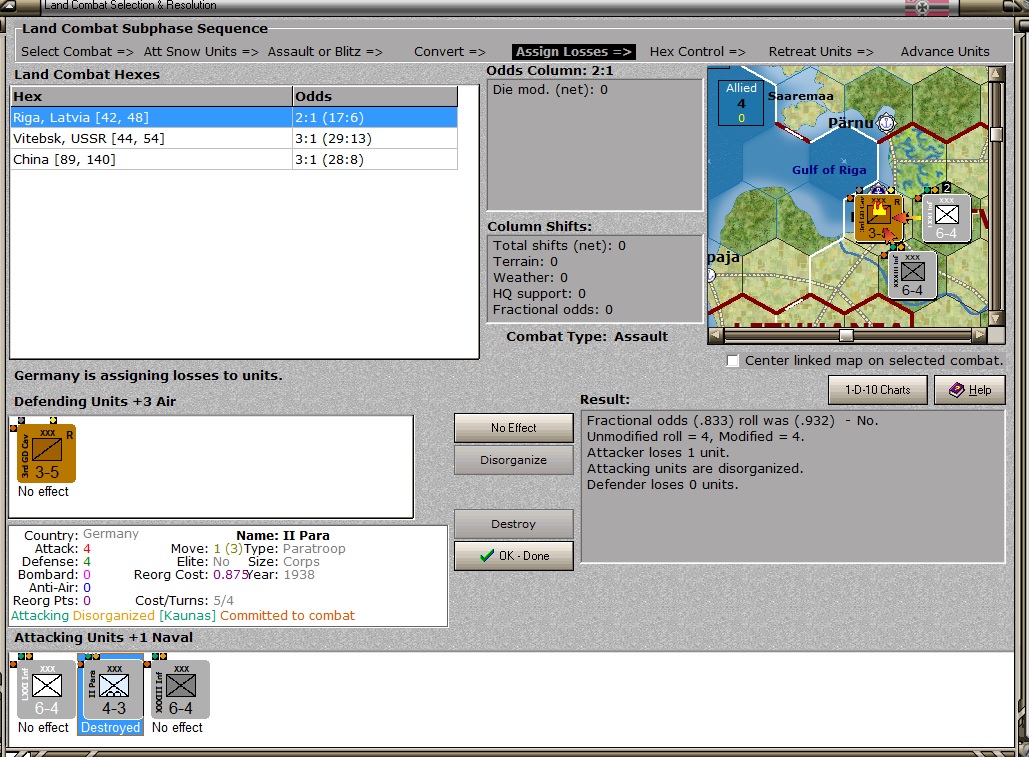Click the Allied 4 indicator box on map
Screen dimensions: 1029x757
click(741, 102)
